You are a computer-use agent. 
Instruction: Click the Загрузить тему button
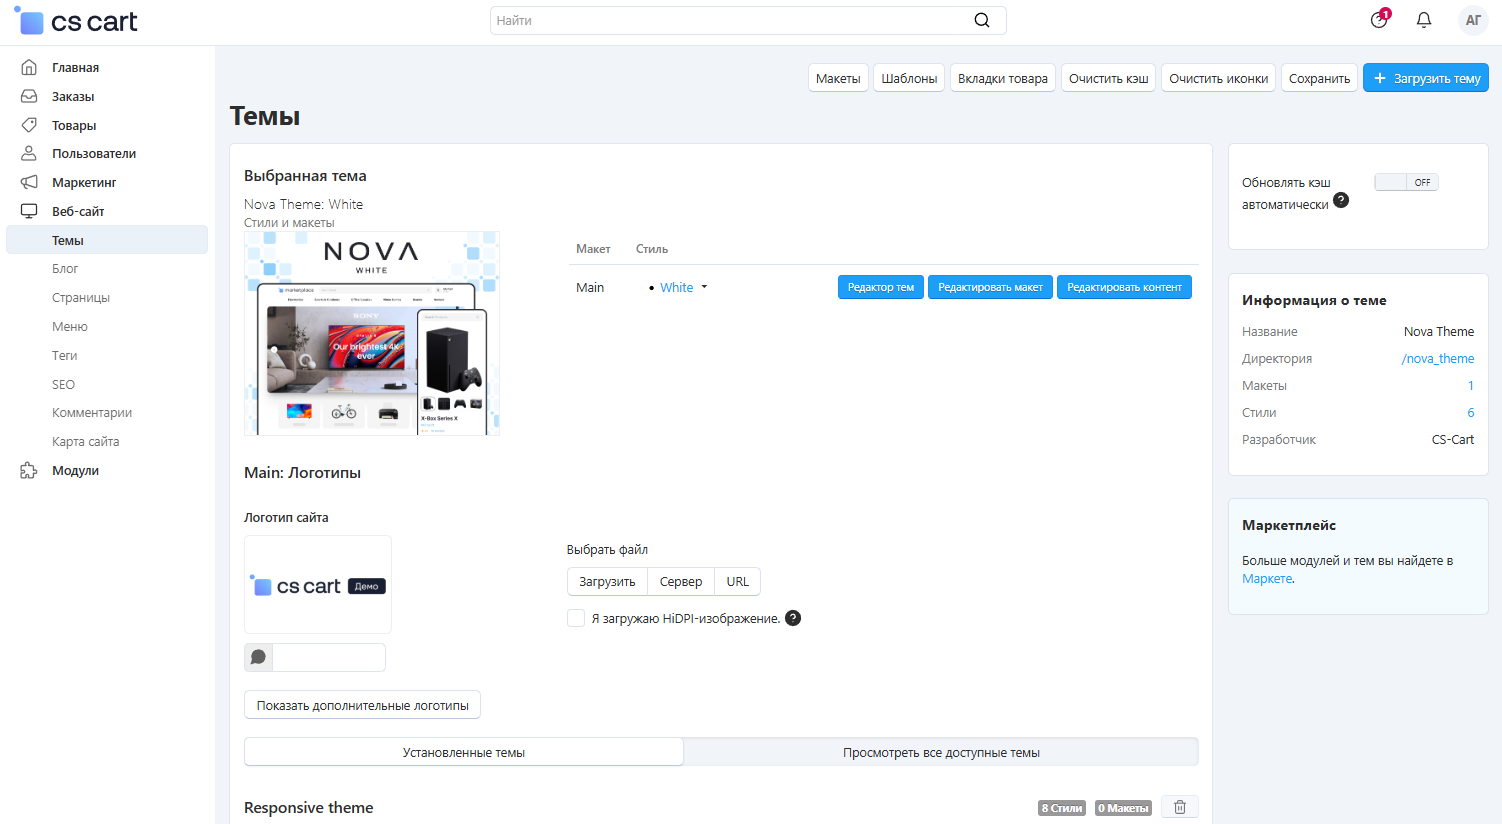(x=1425, y=78)
